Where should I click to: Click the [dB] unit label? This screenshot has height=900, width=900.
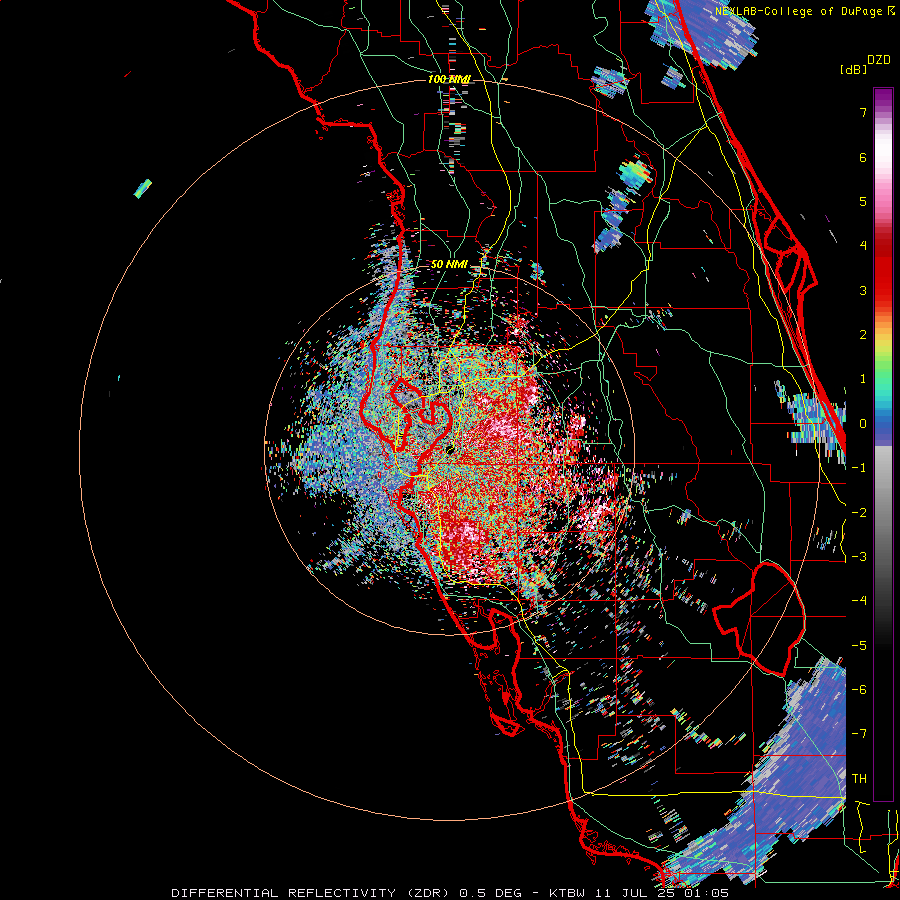(x=853, y=69)
